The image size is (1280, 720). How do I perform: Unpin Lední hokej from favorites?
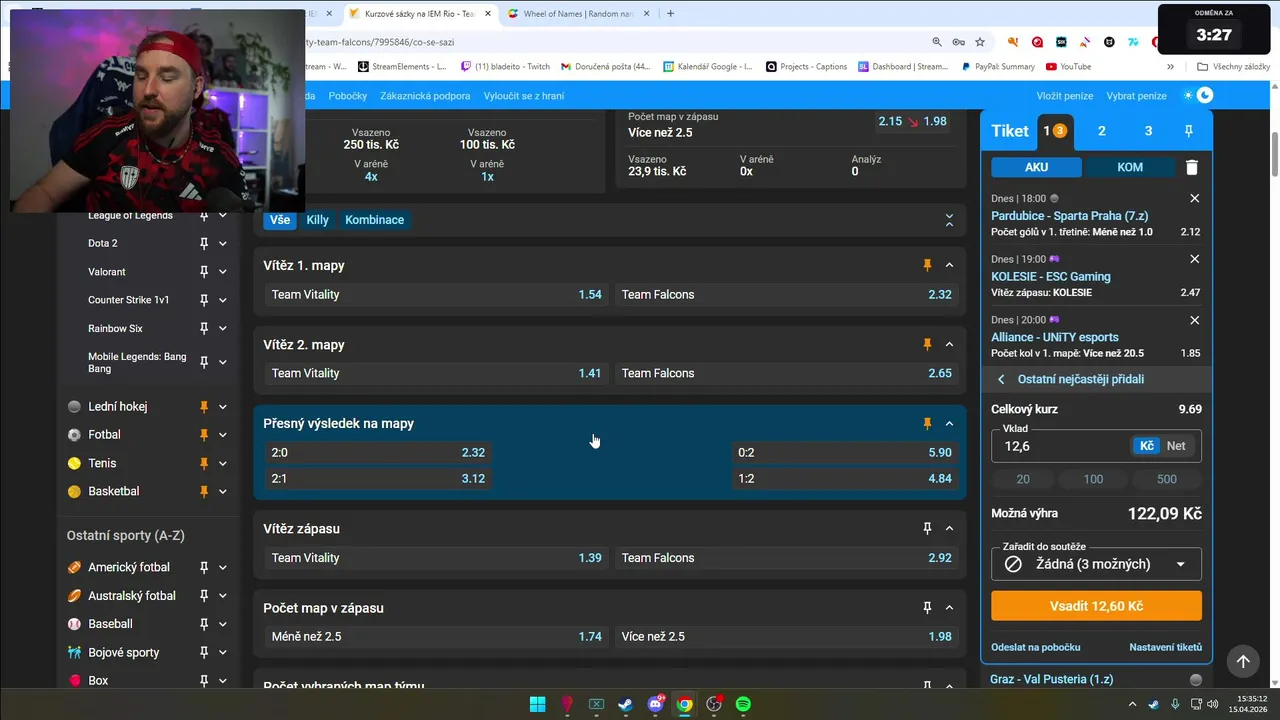204,407
